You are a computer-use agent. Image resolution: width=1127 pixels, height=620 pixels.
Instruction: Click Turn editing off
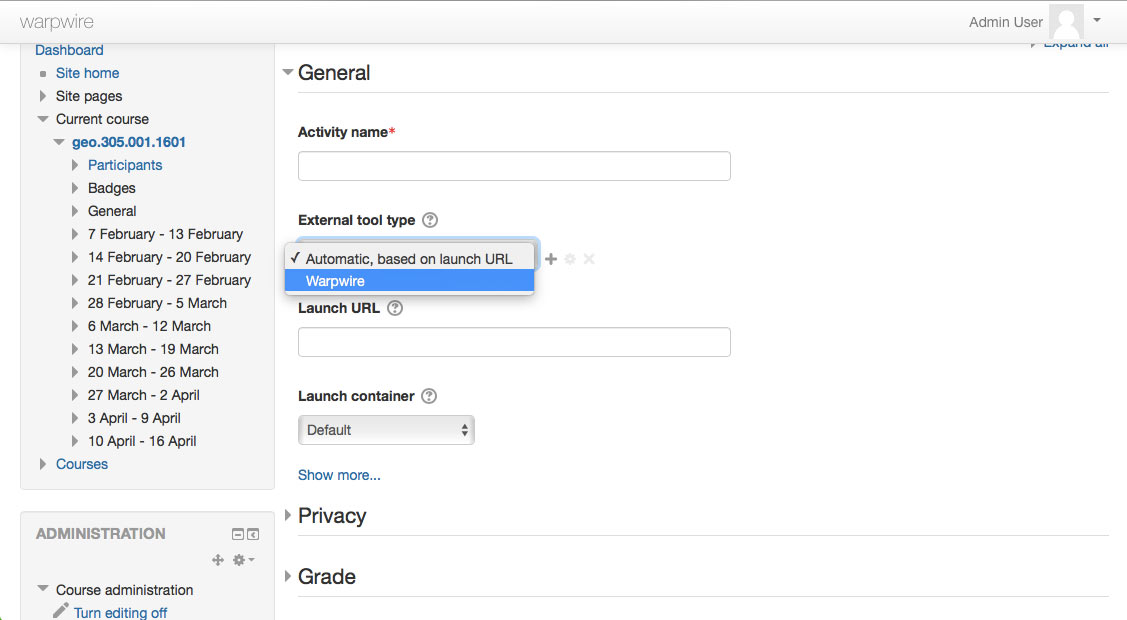pos(120,612)
